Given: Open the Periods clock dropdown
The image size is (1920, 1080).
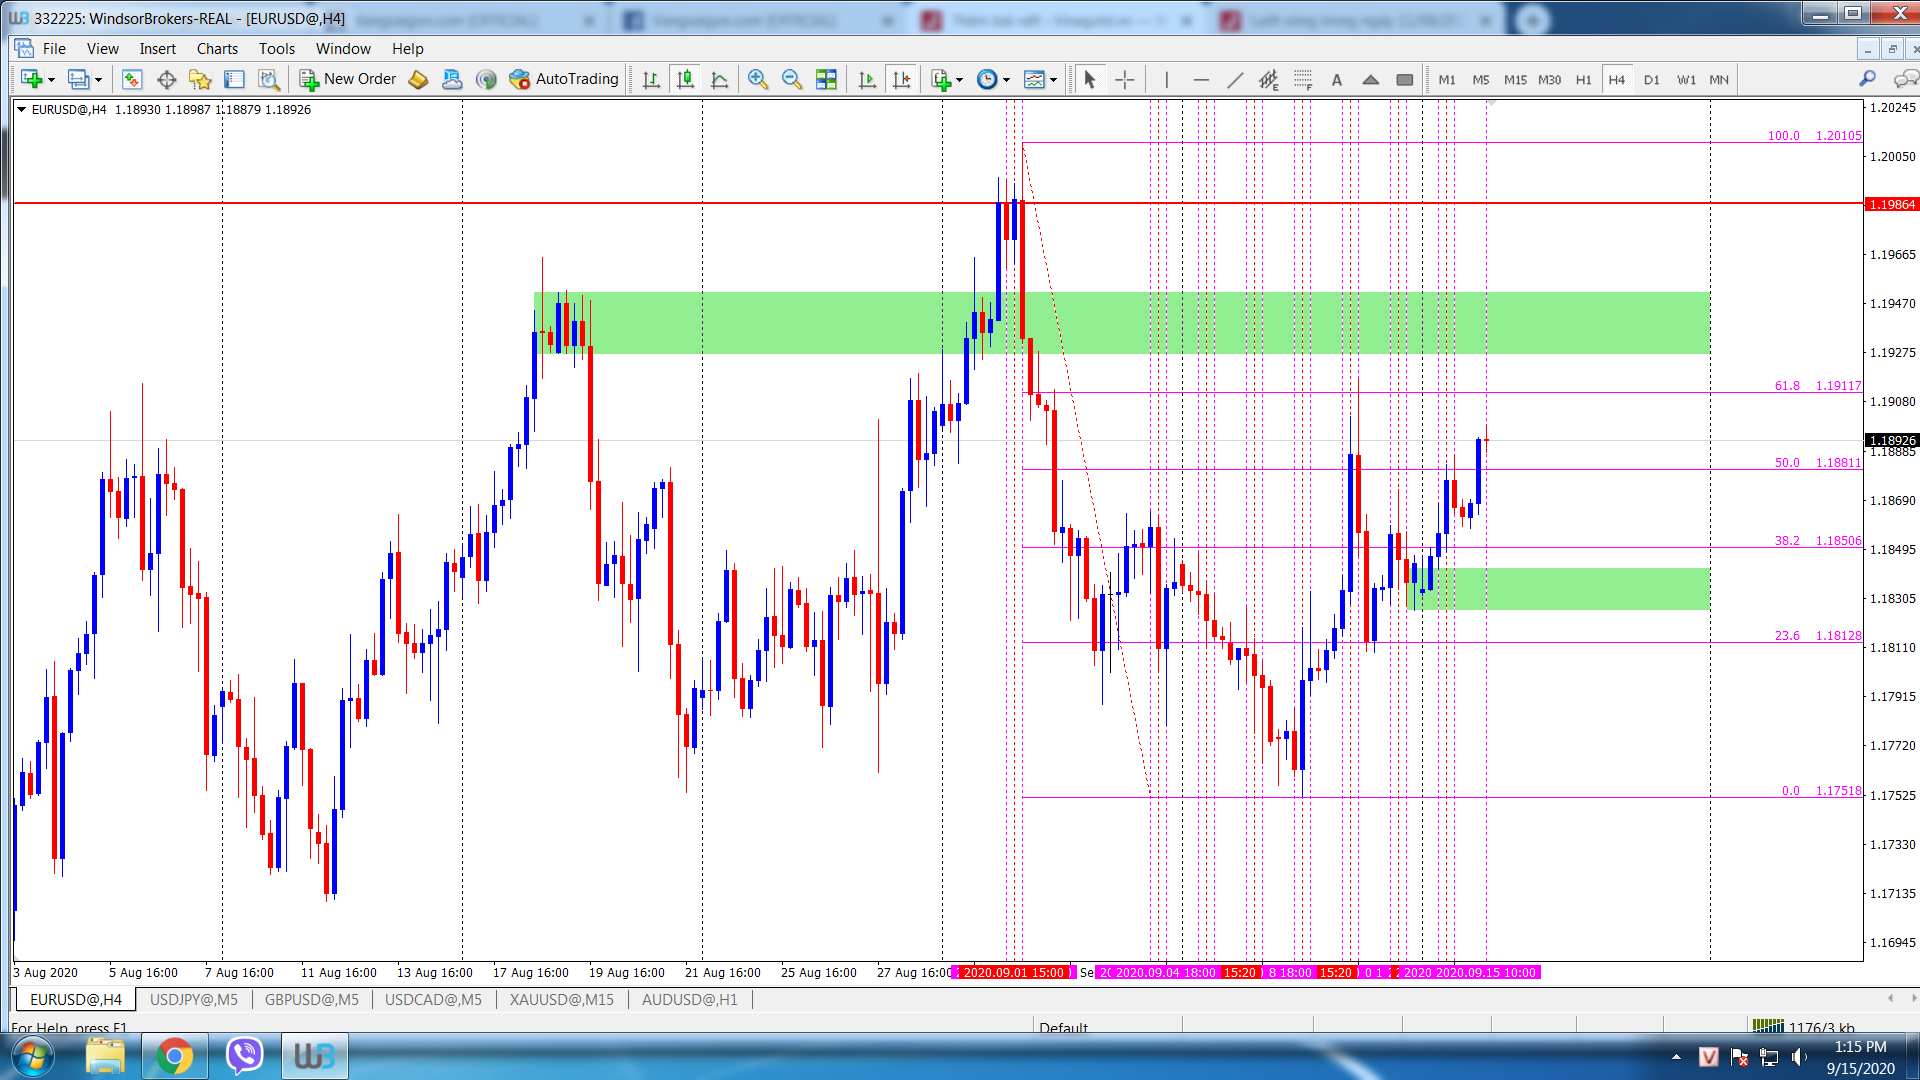Looking at the screenshot, I should click(993, 79).
